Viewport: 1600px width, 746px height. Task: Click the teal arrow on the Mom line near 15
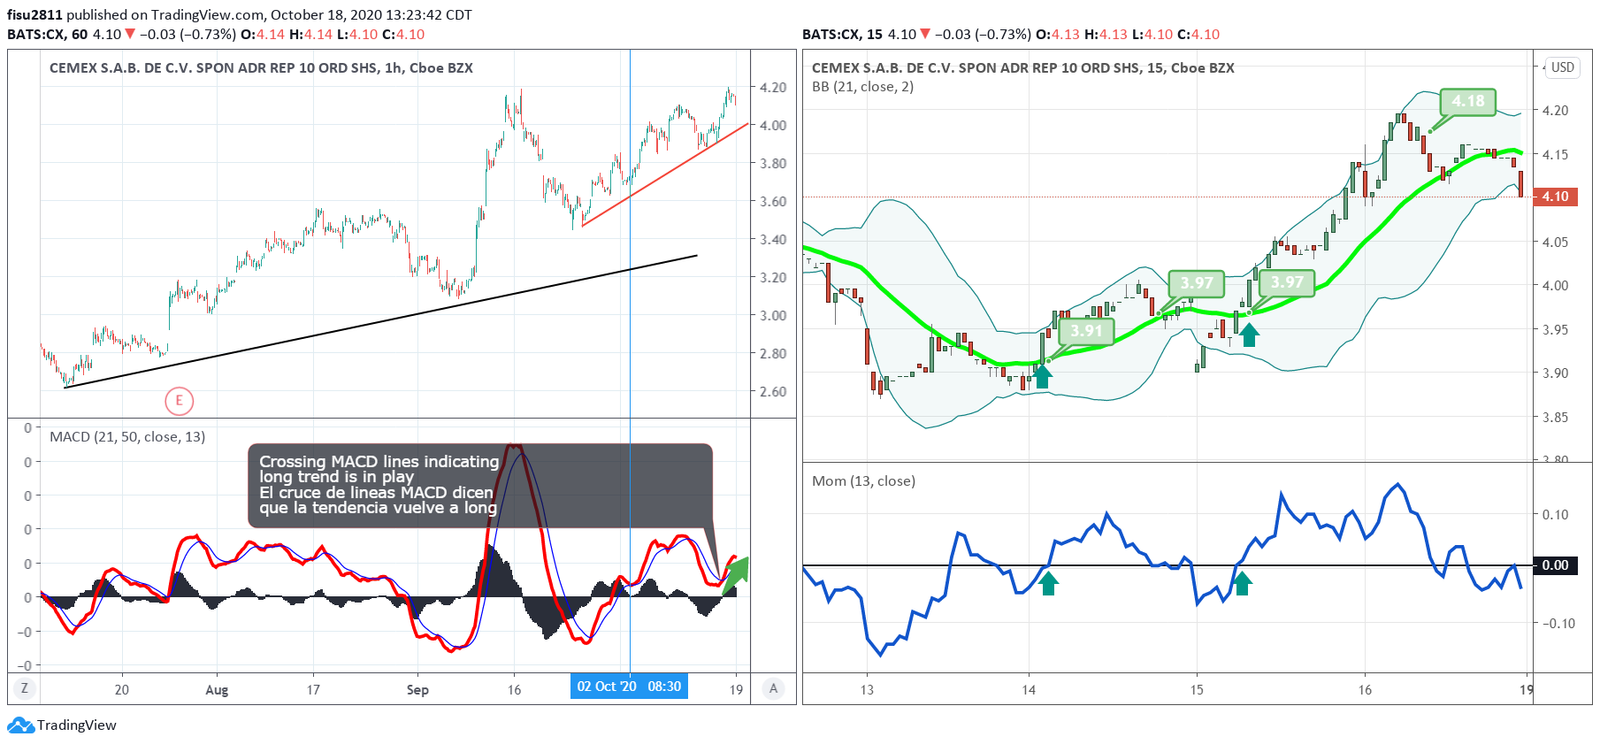tap(1242, 583)
